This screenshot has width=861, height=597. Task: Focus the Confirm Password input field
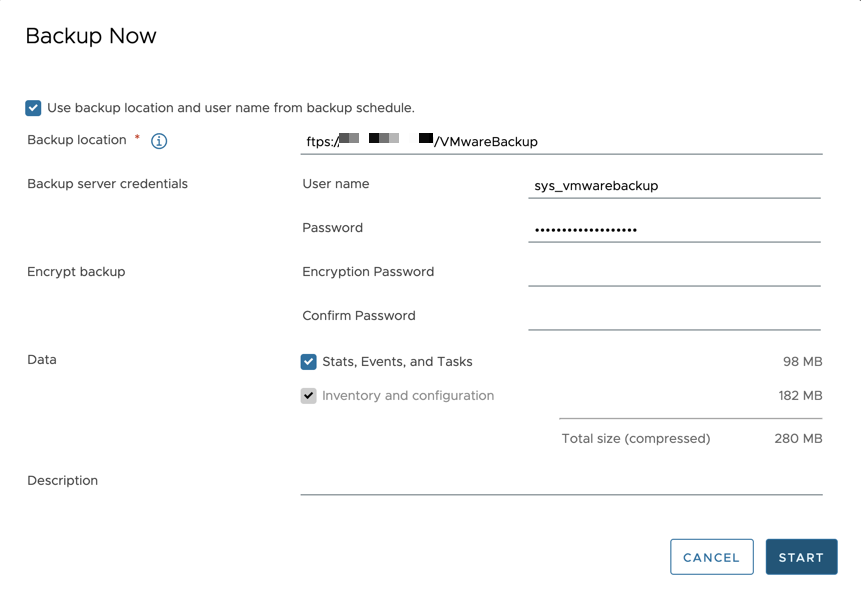coord(674,317)
